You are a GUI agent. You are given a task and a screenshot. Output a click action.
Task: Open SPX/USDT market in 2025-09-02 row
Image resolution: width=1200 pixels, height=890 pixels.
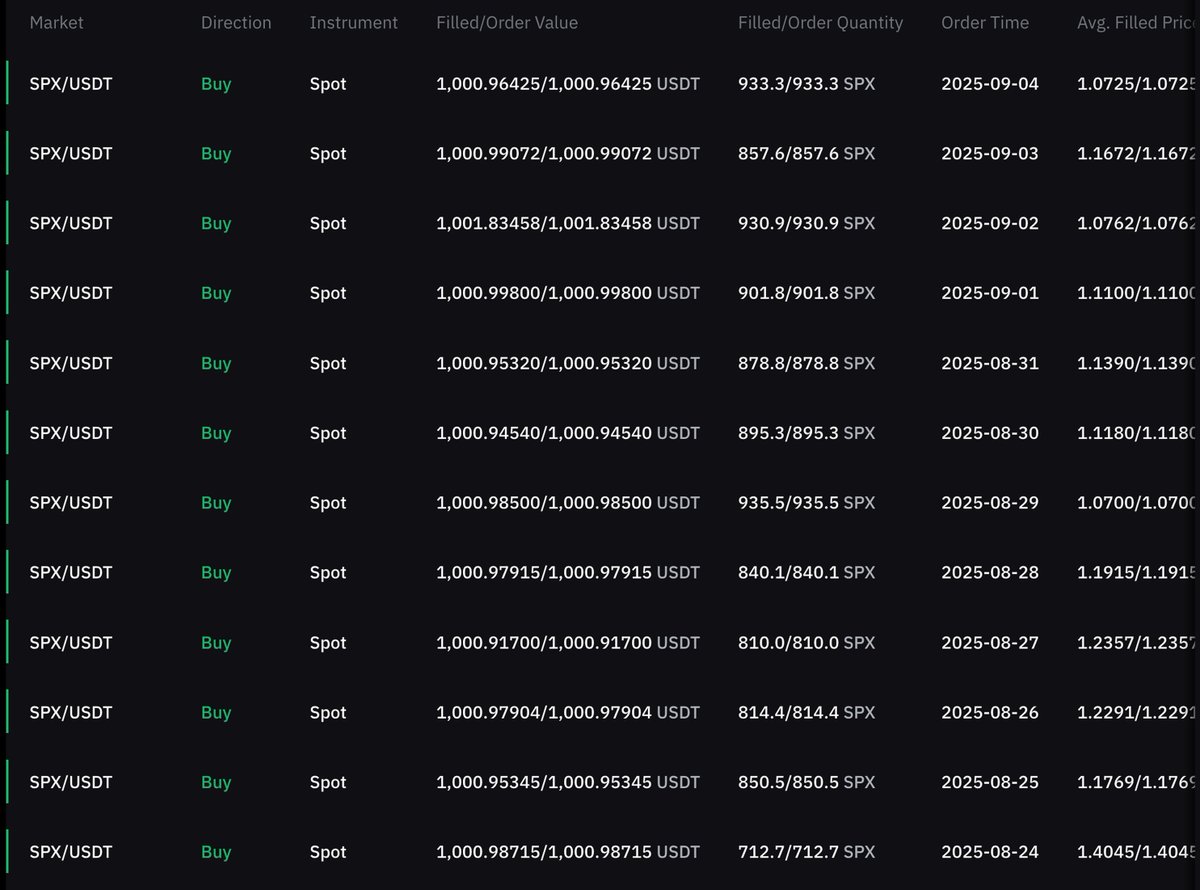click(x=71, y=224)
